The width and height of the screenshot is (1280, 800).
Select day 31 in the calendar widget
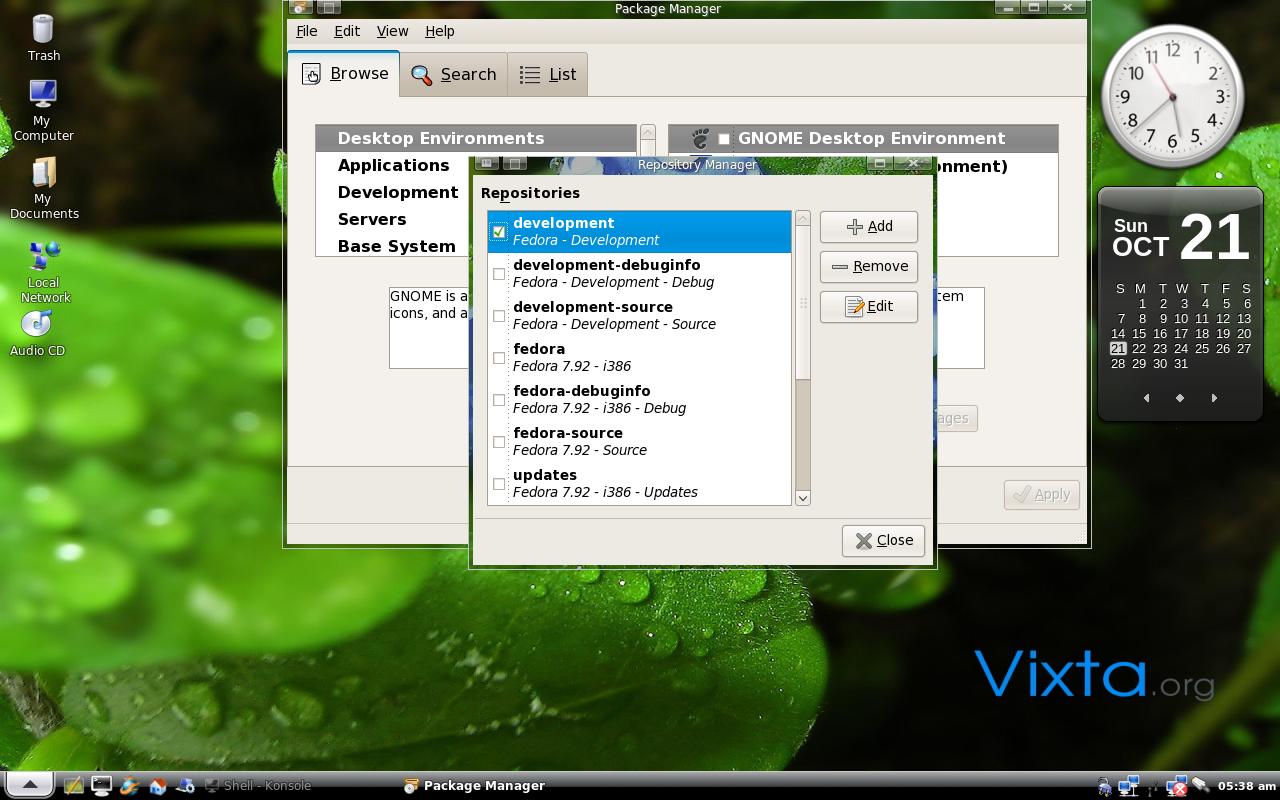pyautogui.click(x=1181, y=364)
